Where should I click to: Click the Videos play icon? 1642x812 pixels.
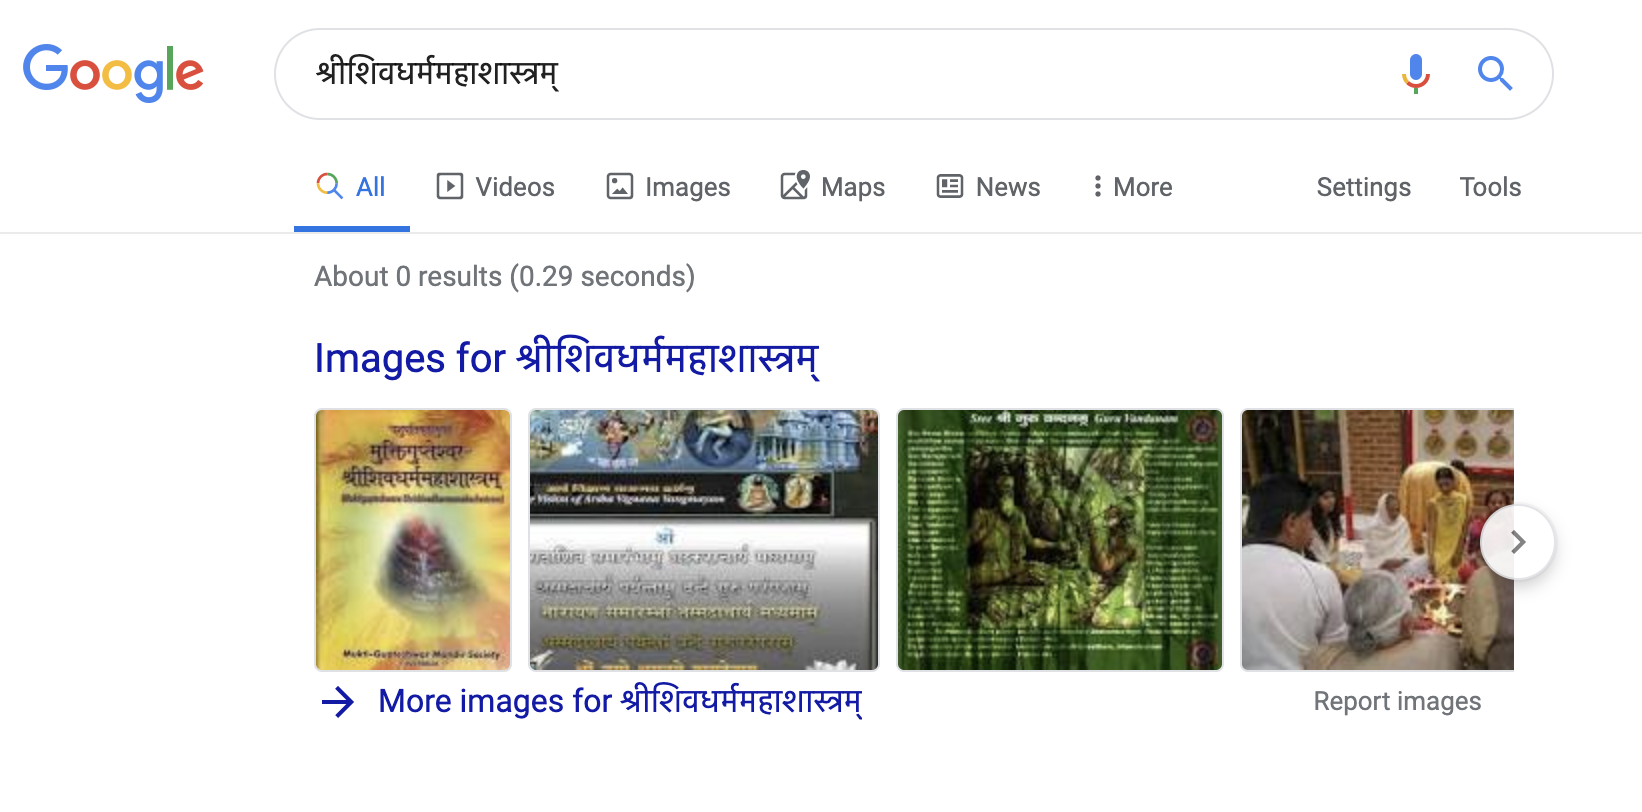(x=450, y=186)
